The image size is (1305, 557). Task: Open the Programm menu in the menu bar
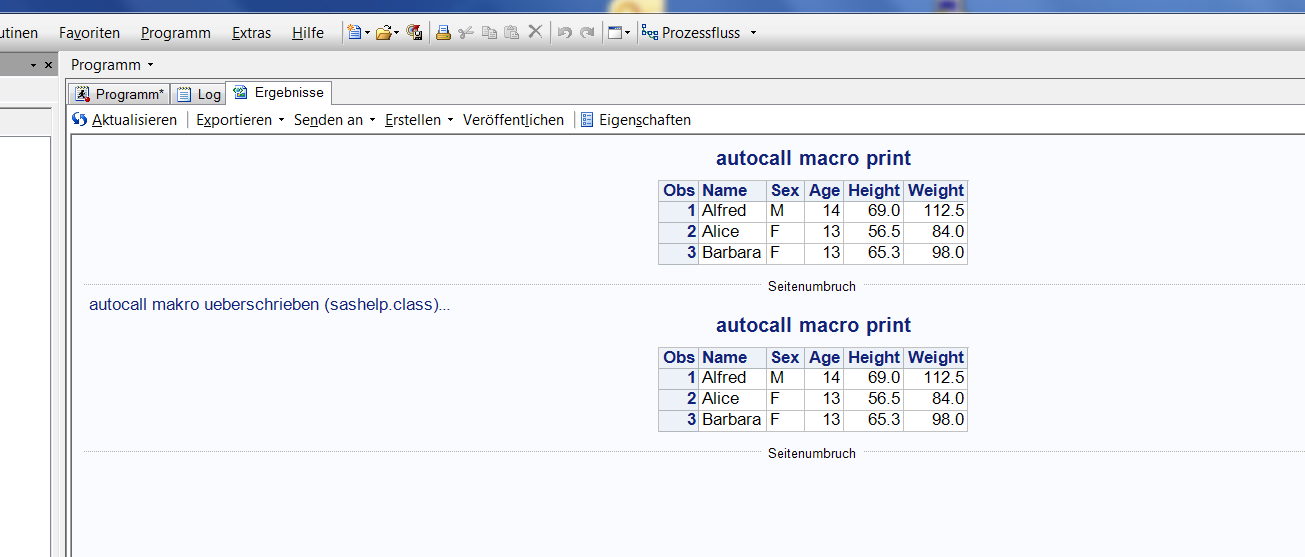pyautogui.click(x=176, y=33)
